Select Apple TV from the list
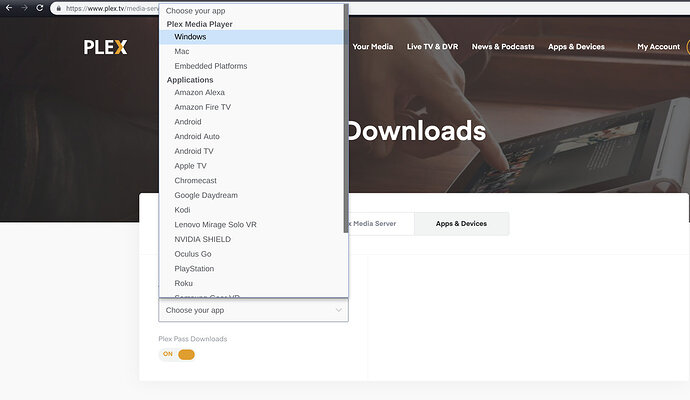 pos(251,166)
